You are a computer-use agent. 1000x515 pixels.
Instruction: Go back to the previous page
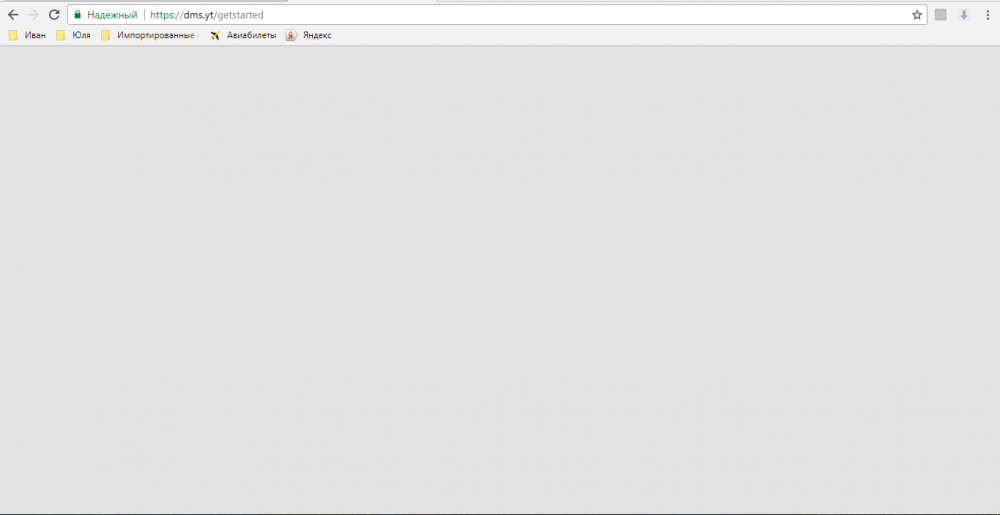click(x=13, y=15)
